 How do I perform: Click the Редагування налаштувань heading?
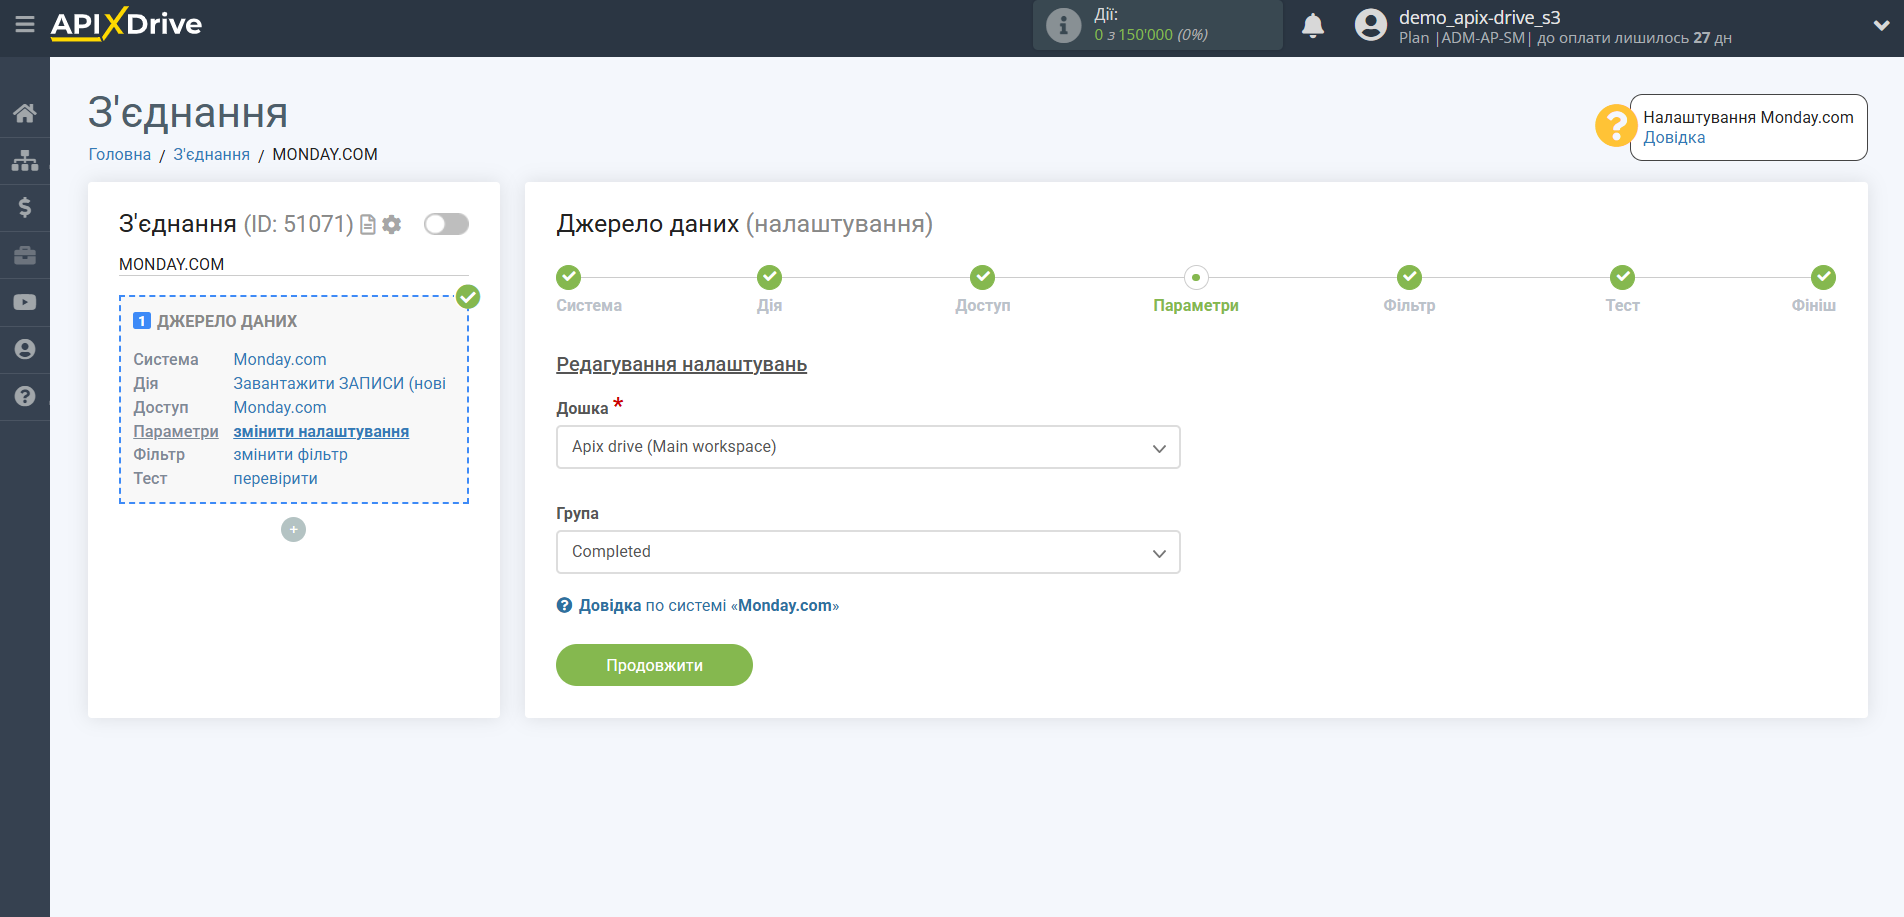(682, 365)
